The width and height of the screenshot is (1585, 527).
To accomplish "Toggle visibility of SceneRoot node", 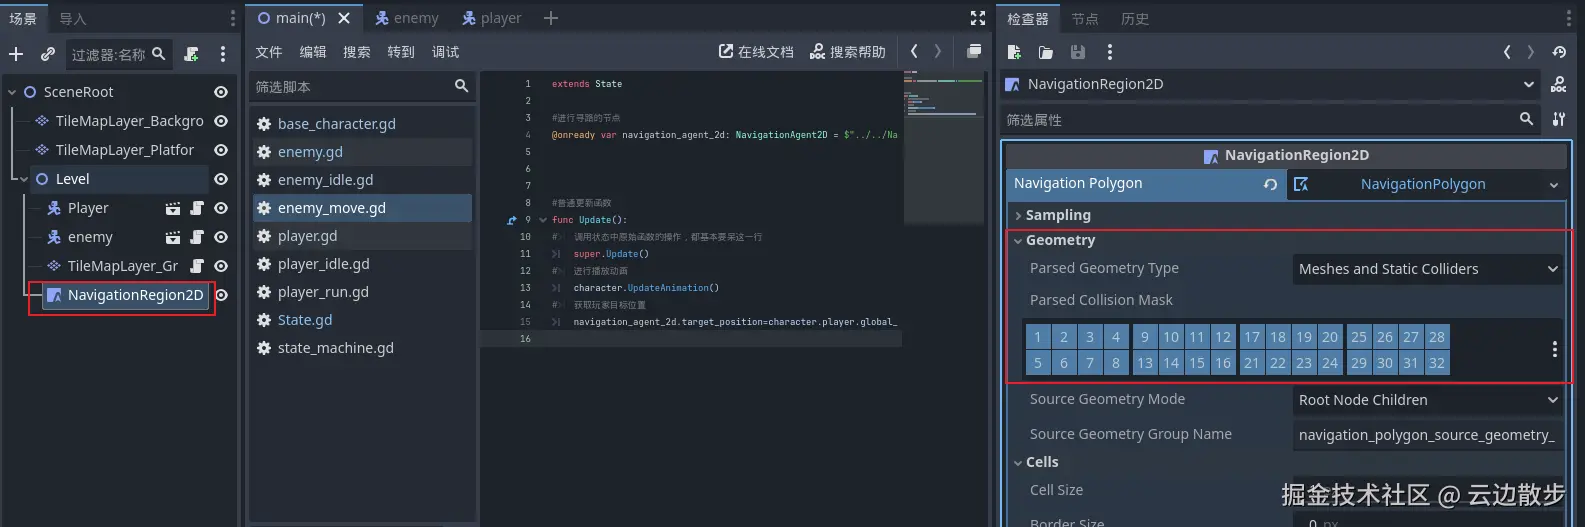I will point(221,92).
